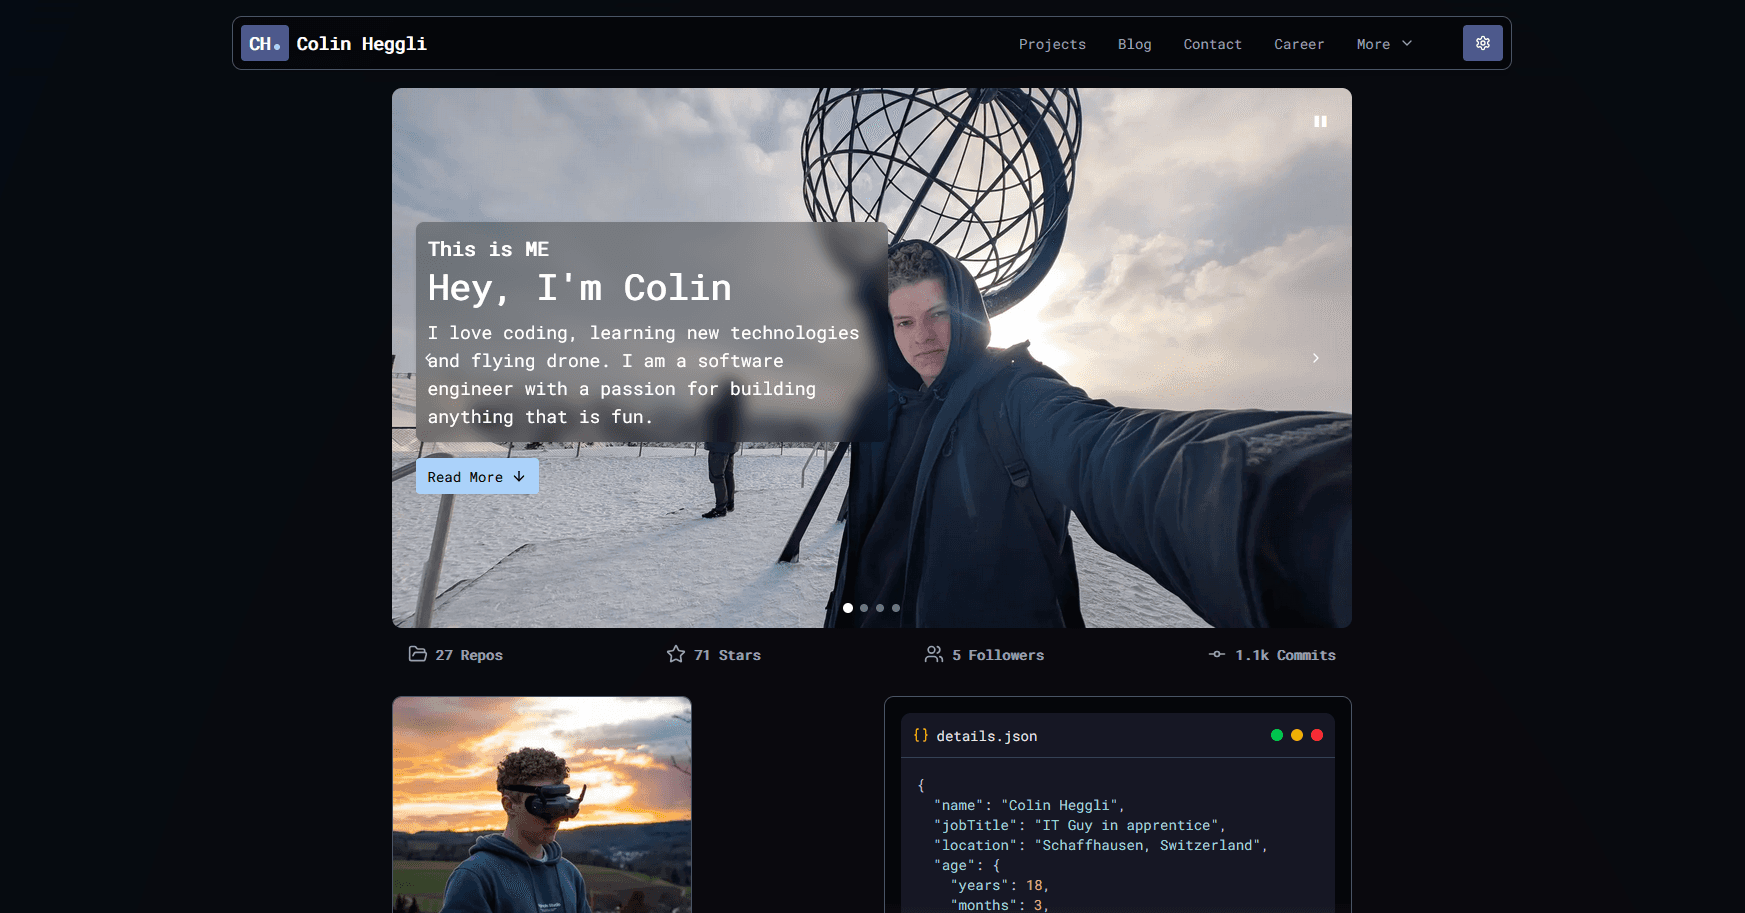Select the first carousel indicator dot
This screenshot has height=913, width=1745.
coord(848,608)
